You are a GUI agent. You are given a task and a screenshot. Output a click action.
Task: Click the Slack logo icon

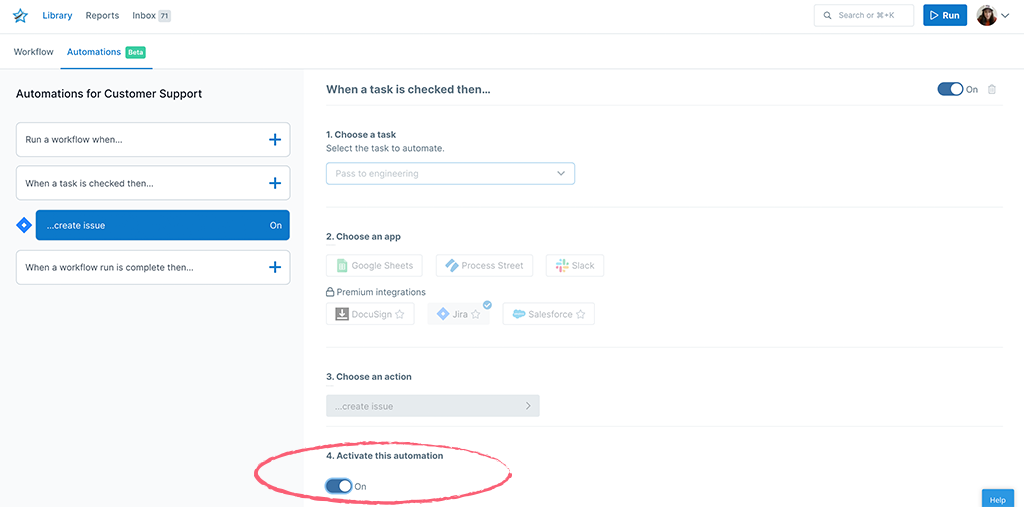[x=562, y=266]
